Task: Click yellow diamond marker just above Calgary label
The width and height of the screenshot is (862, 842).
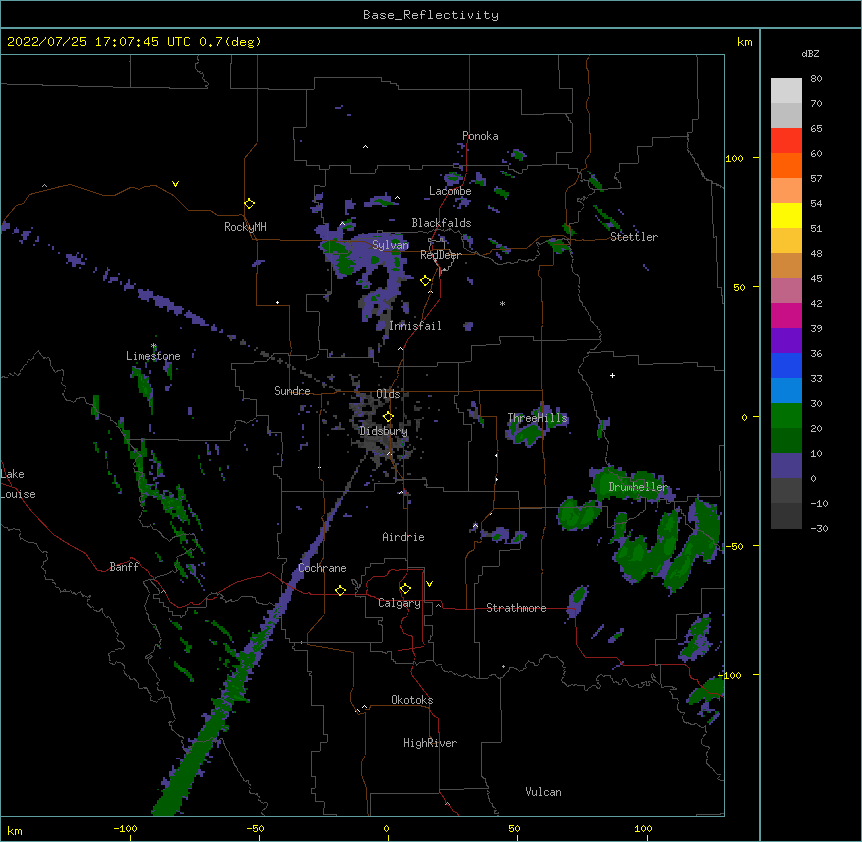Action: click(405, 589)
